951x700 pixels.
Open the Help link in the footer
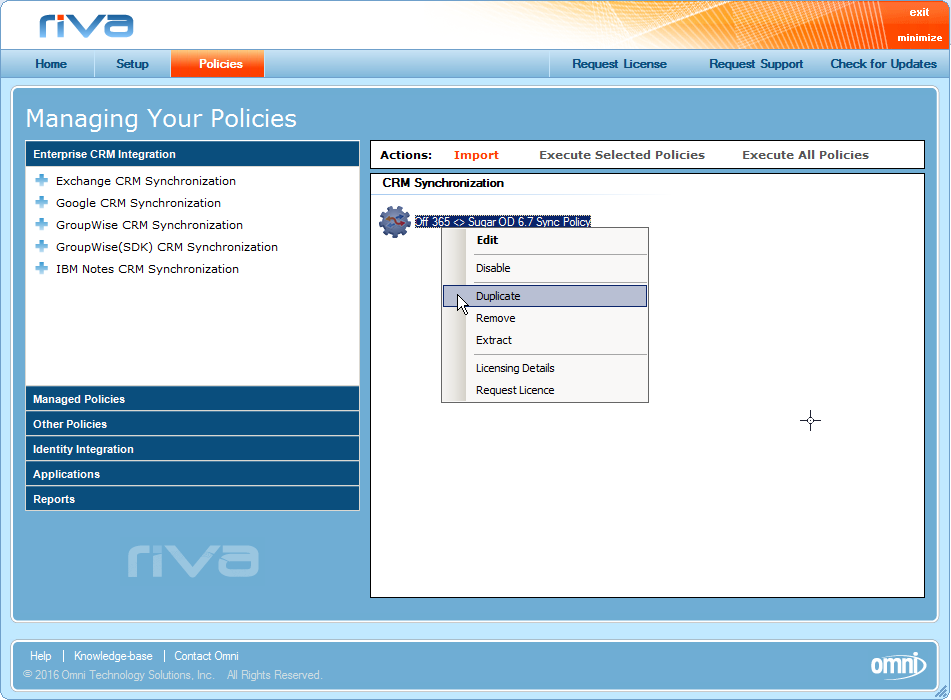point(41,656)
